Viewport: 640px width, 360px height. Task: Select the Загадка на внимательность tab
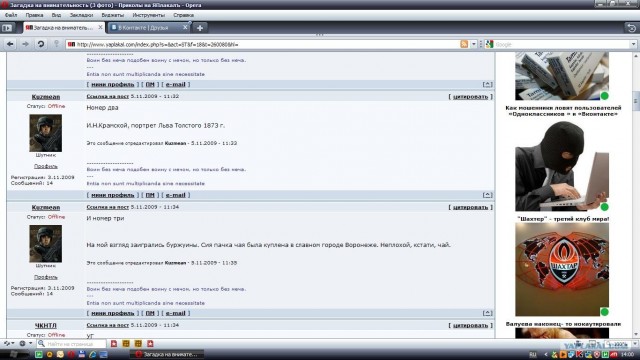coord(64,27)
